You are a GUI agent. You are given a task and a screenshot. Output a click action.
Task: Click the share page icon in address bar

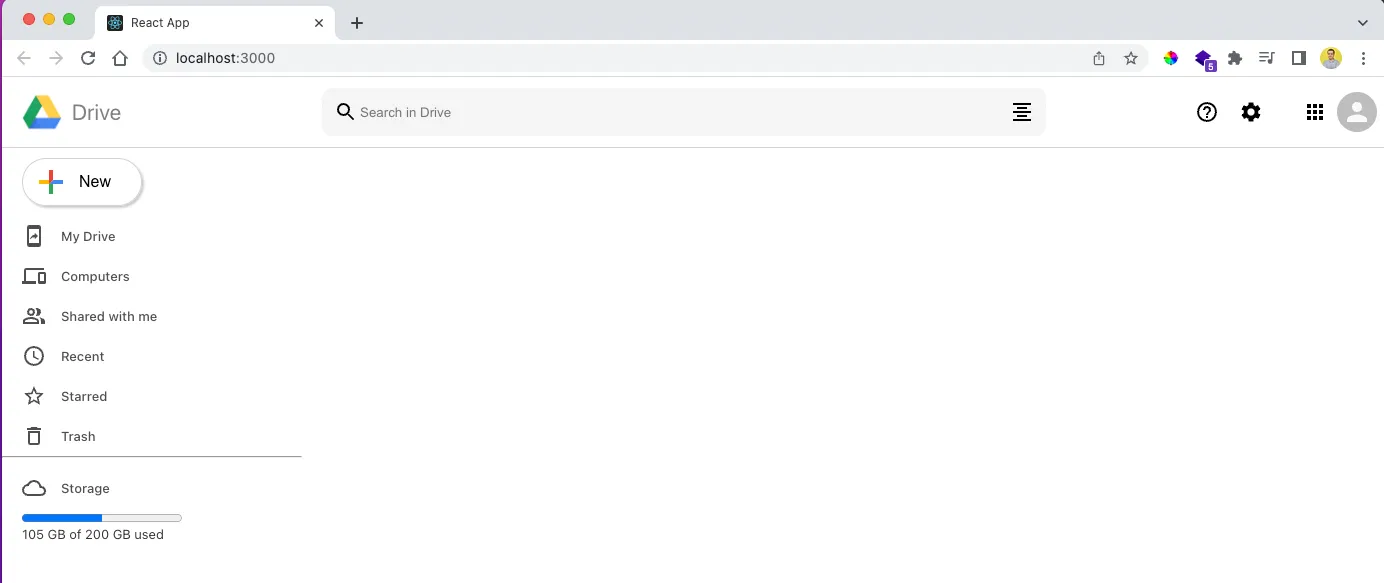[x=1099, y=58]
